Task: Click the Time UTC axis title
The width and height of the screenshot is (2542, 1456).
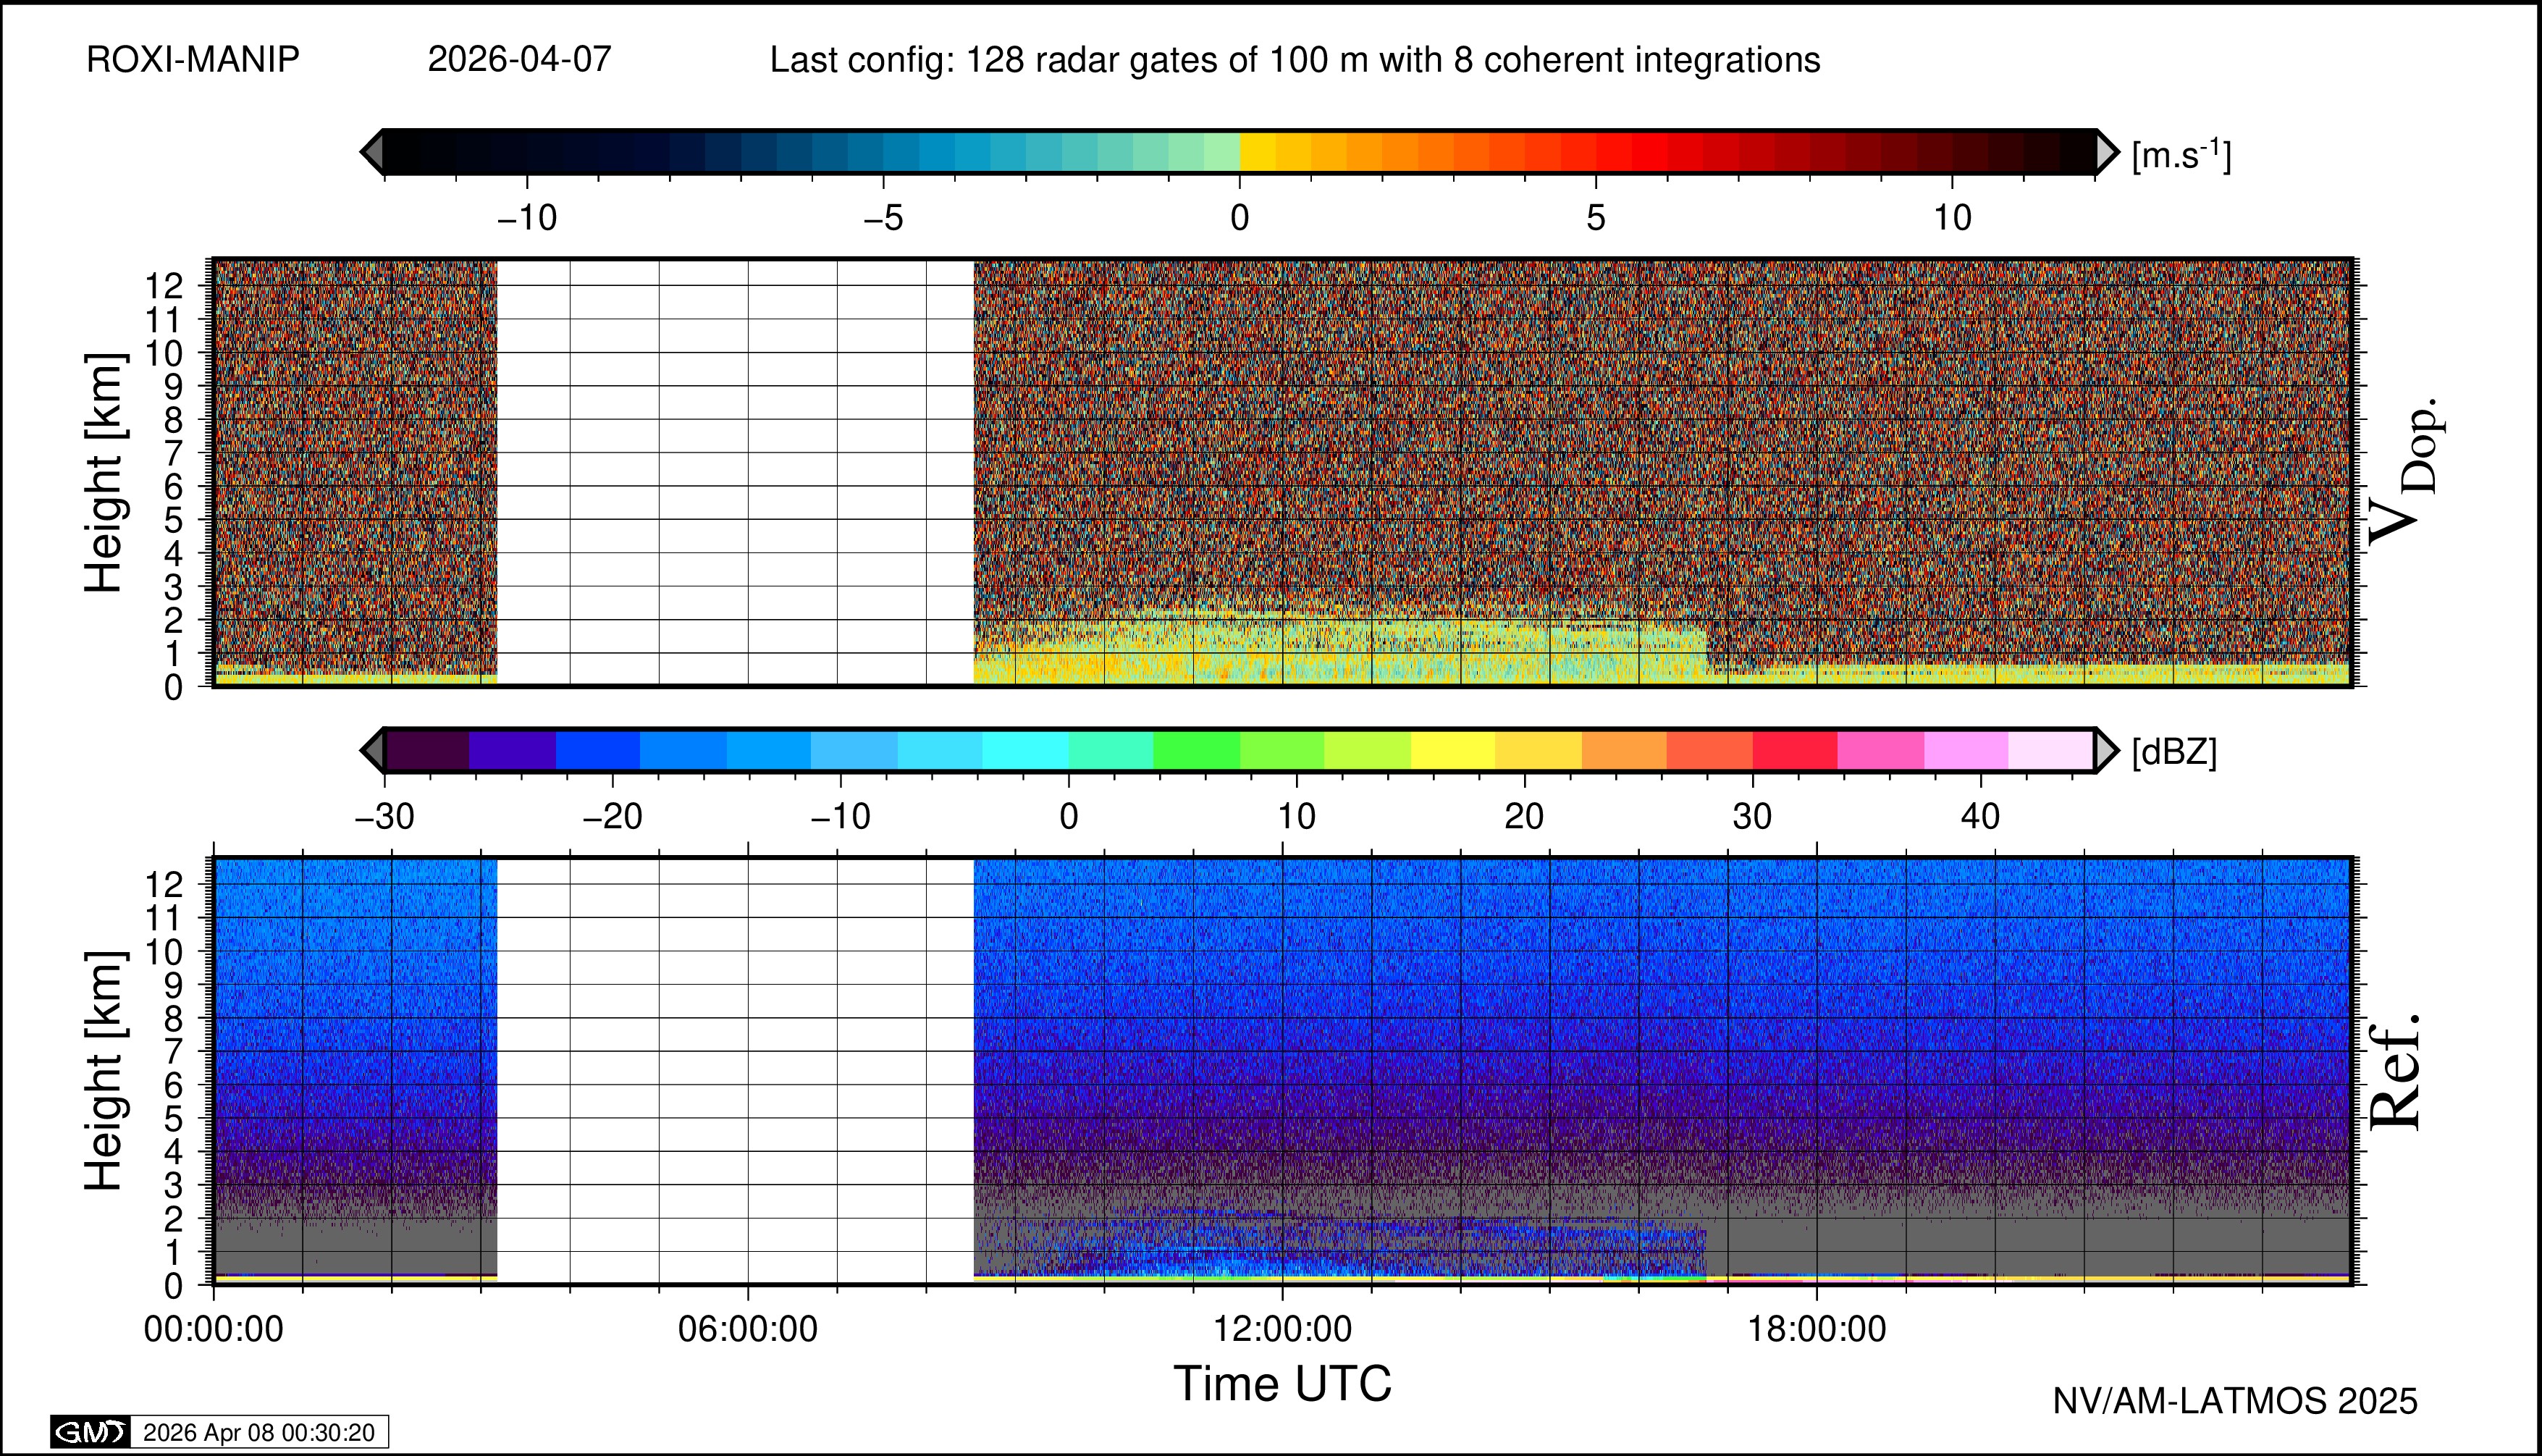Action: (x=1283, y=1384)
